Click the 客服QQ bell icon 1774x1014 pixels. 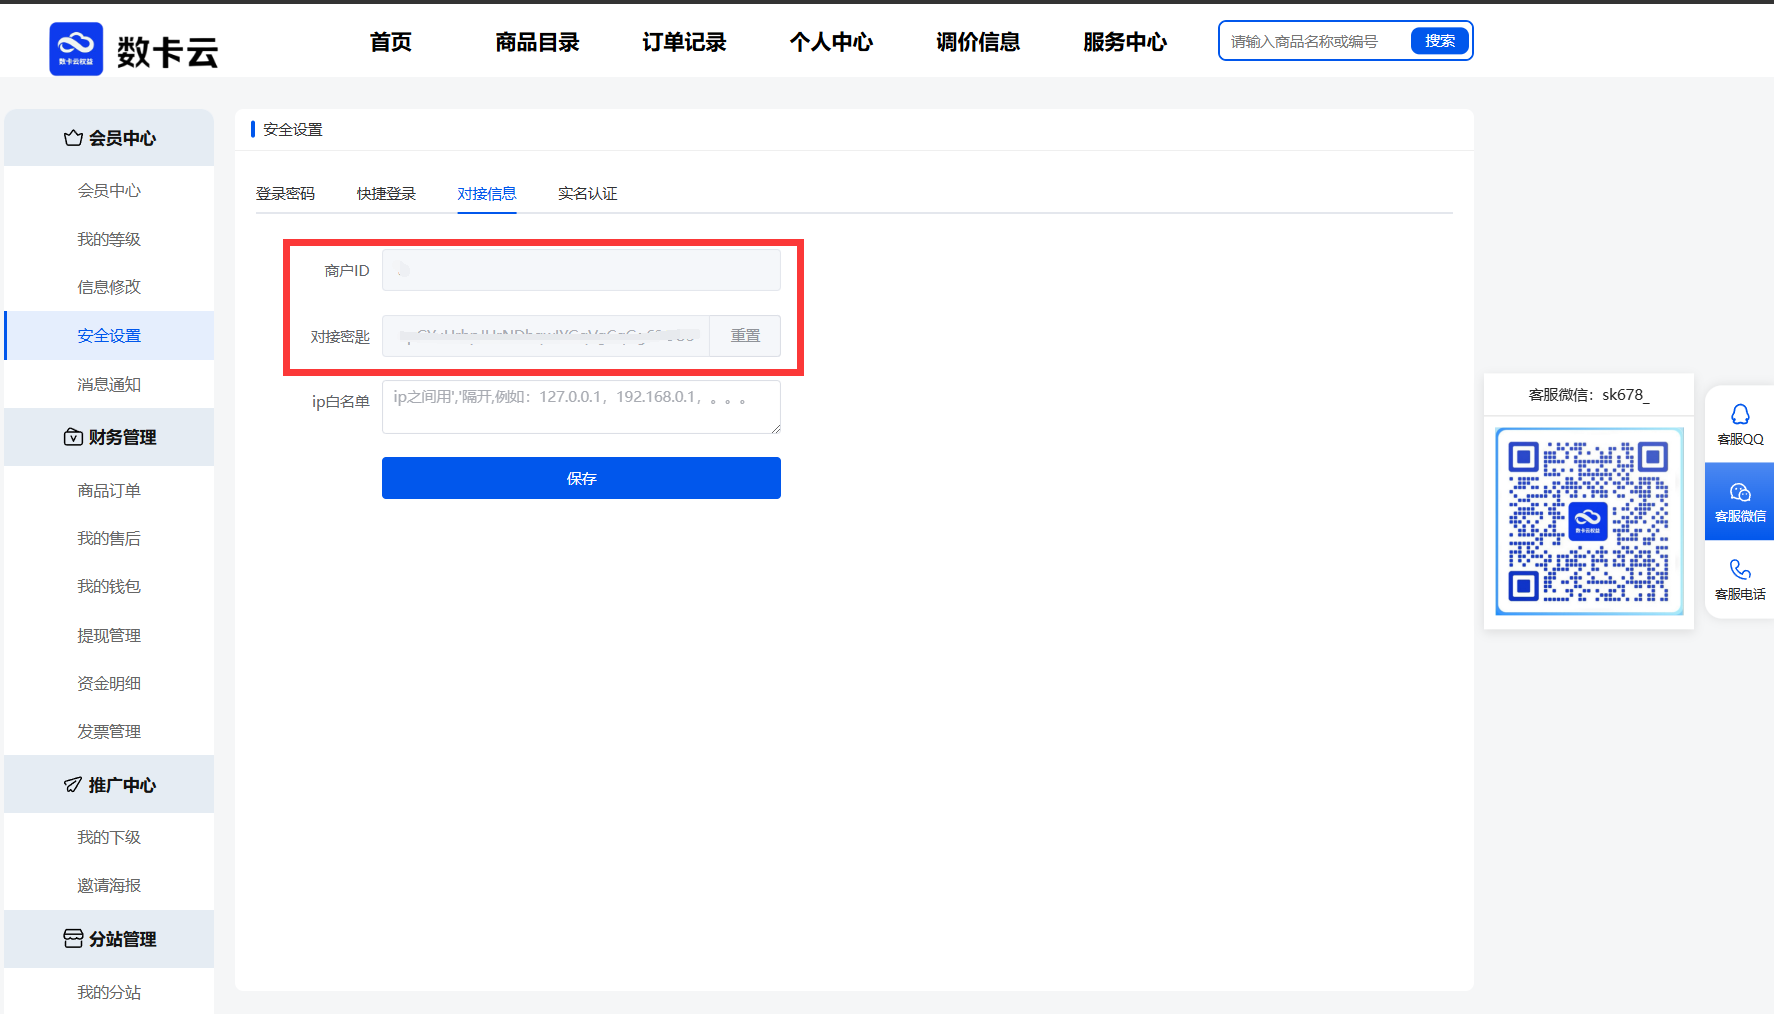click(1740, 414)
